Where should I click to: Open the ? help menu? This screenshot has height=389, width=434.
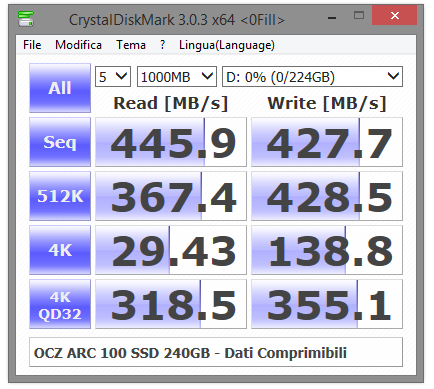coord(162,45)
